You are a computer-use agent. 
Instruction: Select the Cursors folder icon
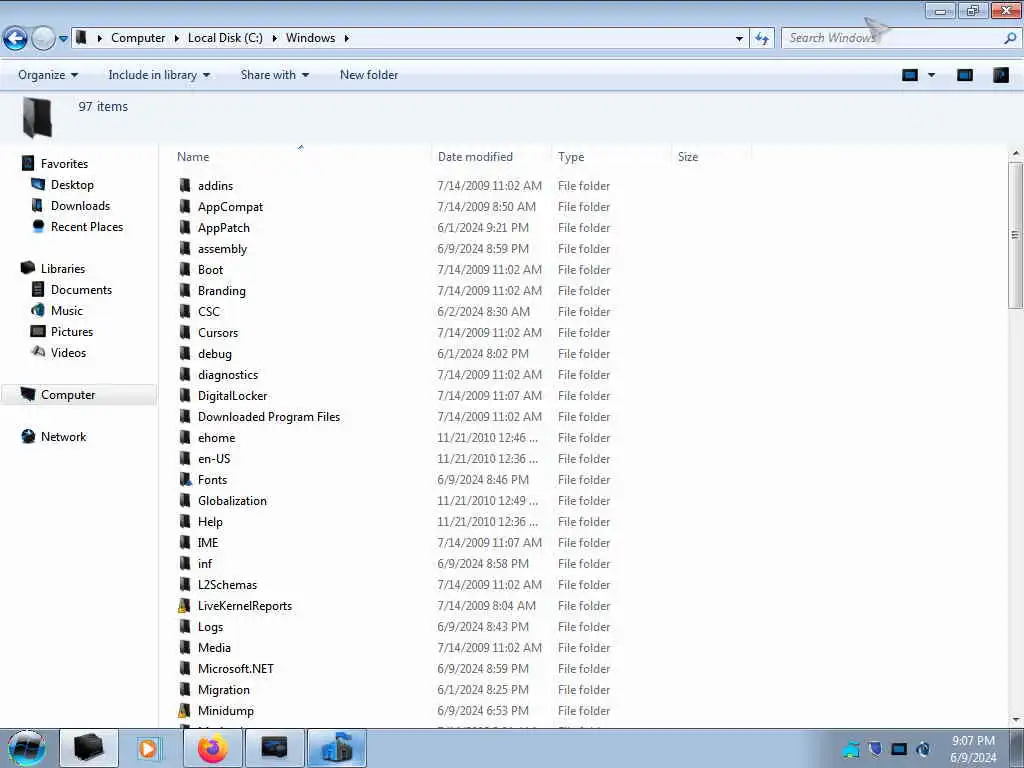[185, 332]
